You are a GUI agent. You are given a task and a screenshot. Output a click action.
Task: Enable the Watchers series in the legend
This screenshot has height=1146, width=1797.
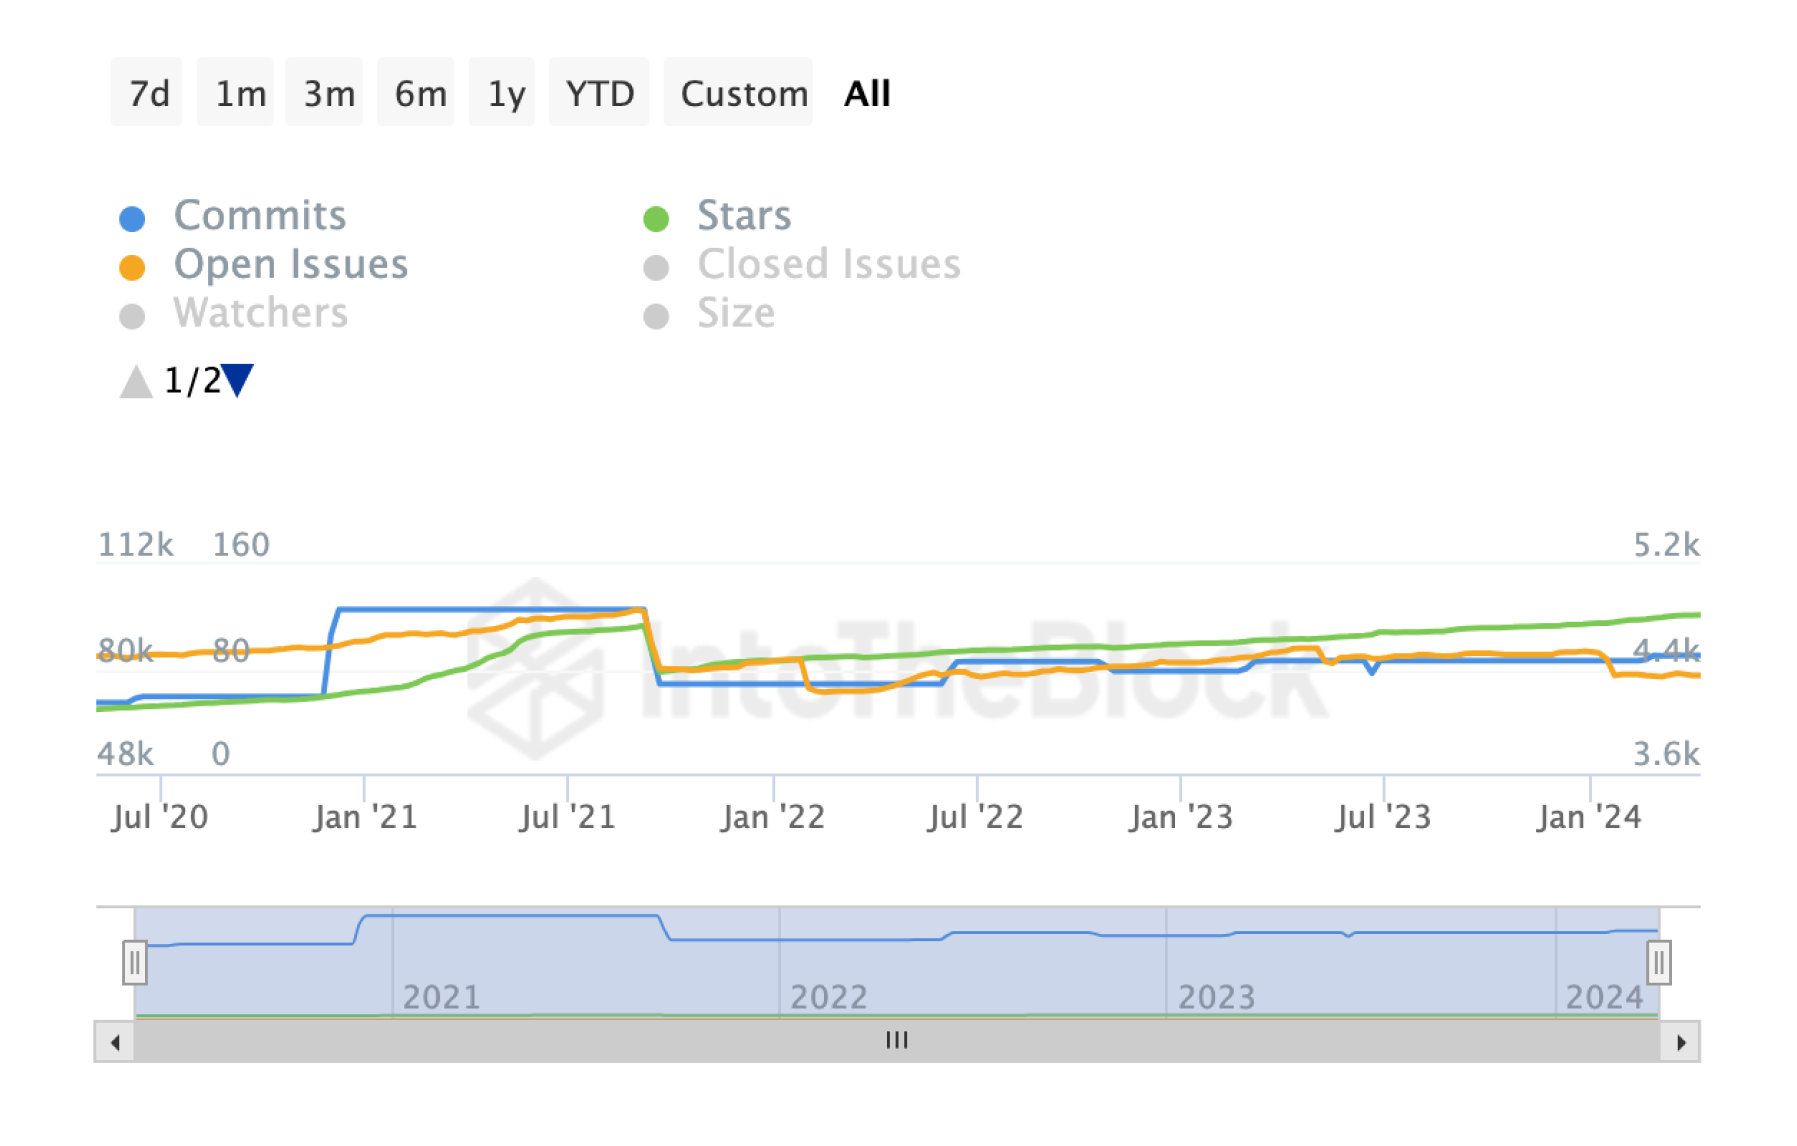pos(260,314)
